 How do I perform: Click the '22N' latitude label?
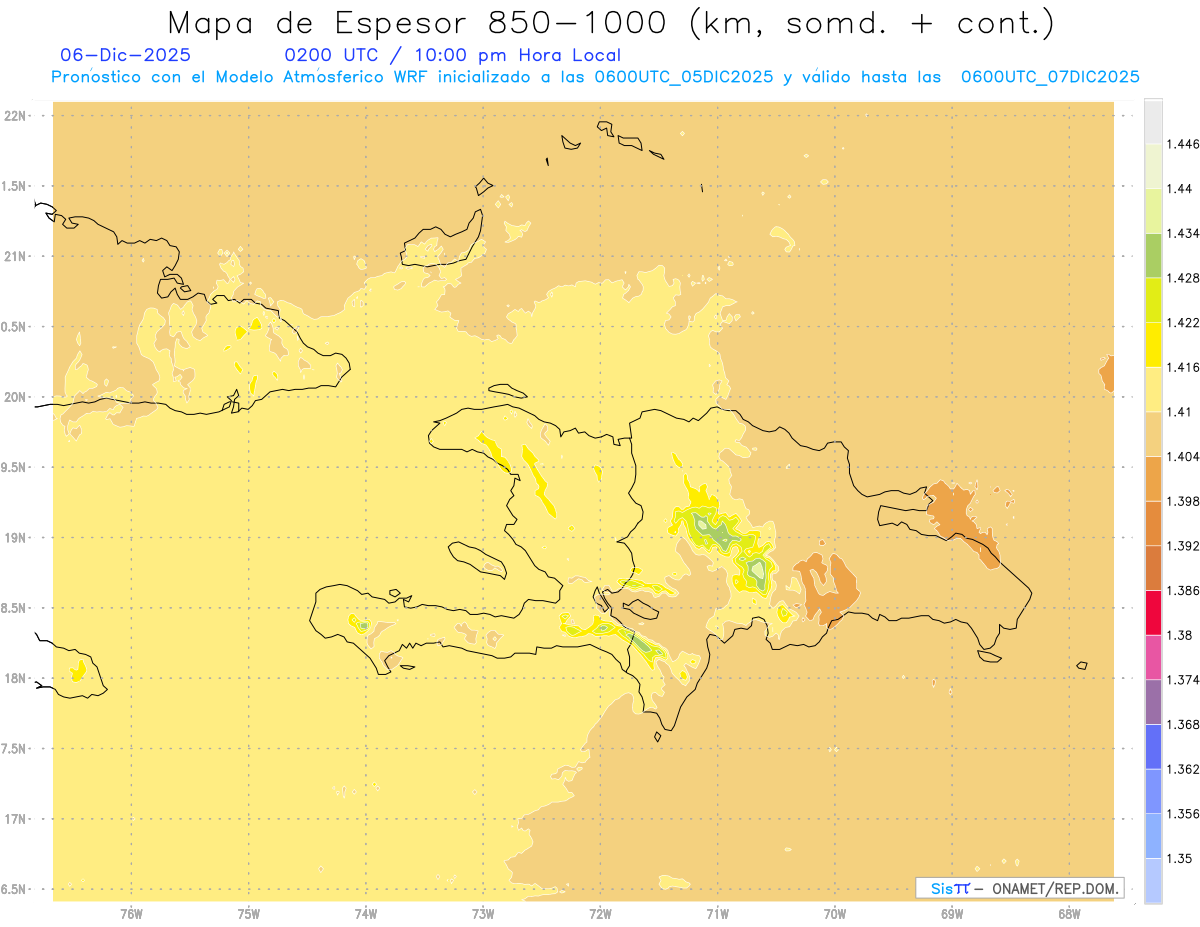pyautogui.click(x=15, y=116)
